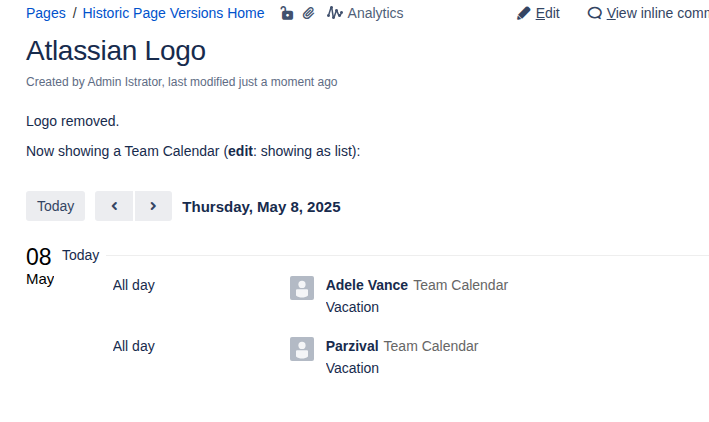Click Parzival's avatar icon
The width and height of the screenshot is (709, 422).
click(x=302, y=349)
